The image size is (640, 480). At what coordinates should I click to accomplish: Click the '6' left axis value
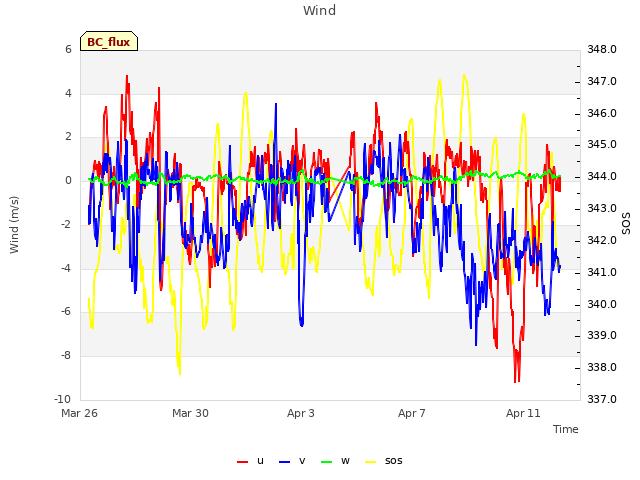tap(68, 49)
